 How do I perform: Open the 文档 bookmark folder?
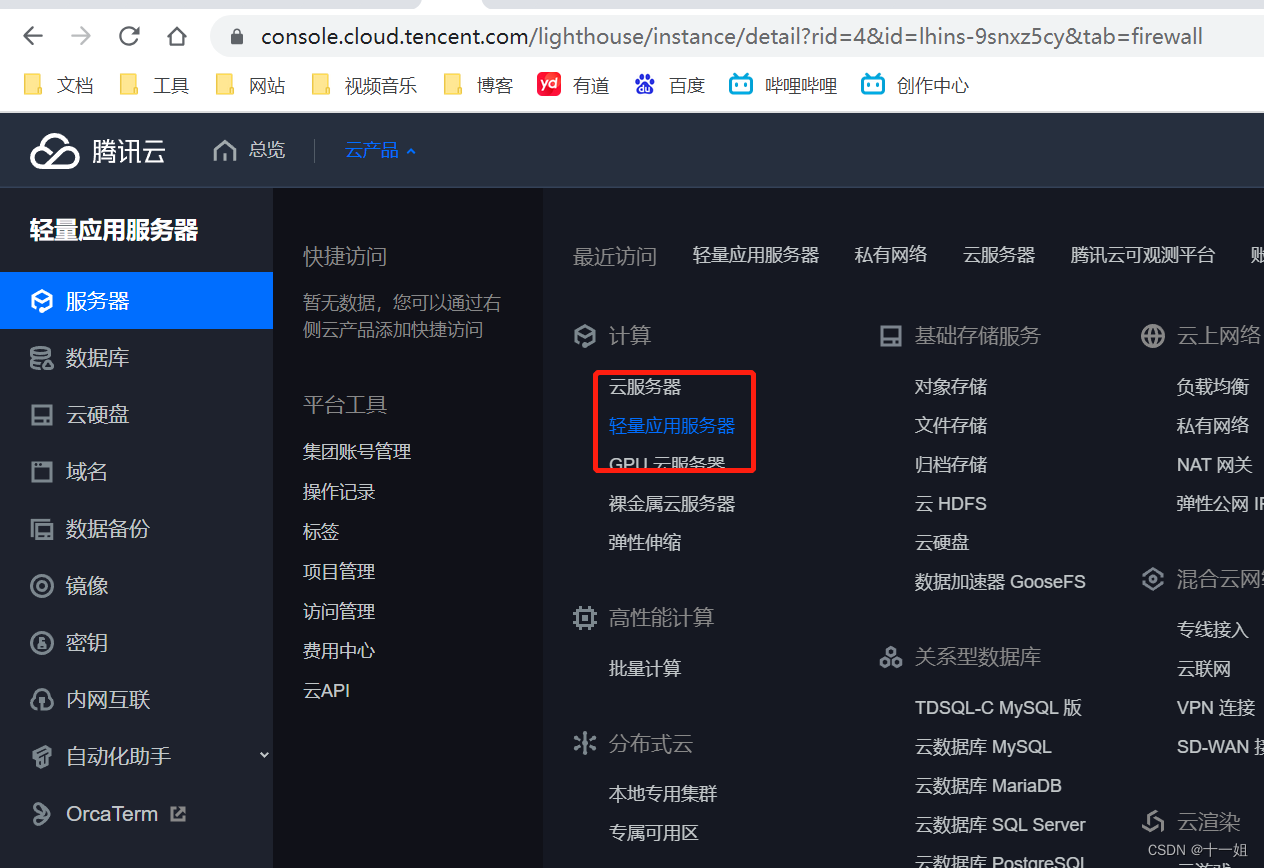click(x=59, y=85)
